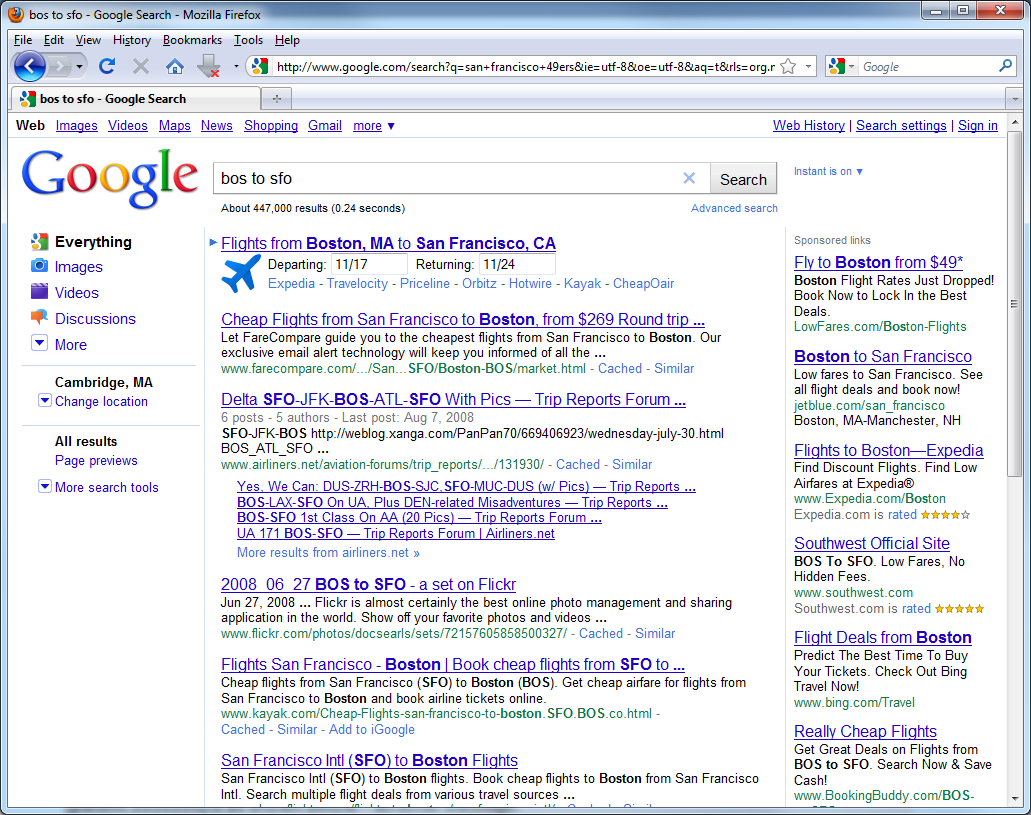Click the Videos clapperboard icon in sidebar
Viewport: 1031px width, 815px height.
tap(39, 291)
